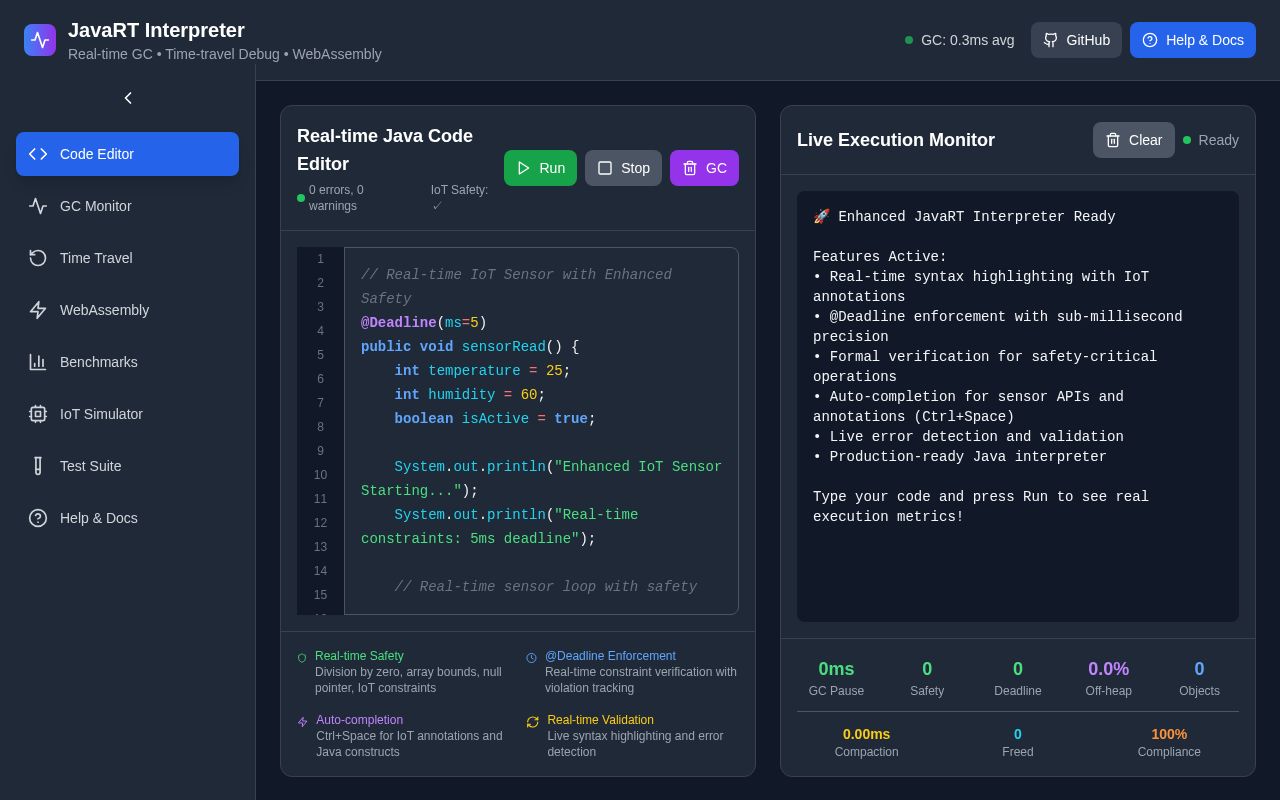This screenshot has height=800, width=1280.
Task: Click the @Deadline Enforcement clock icon
Action: (532, 658)
